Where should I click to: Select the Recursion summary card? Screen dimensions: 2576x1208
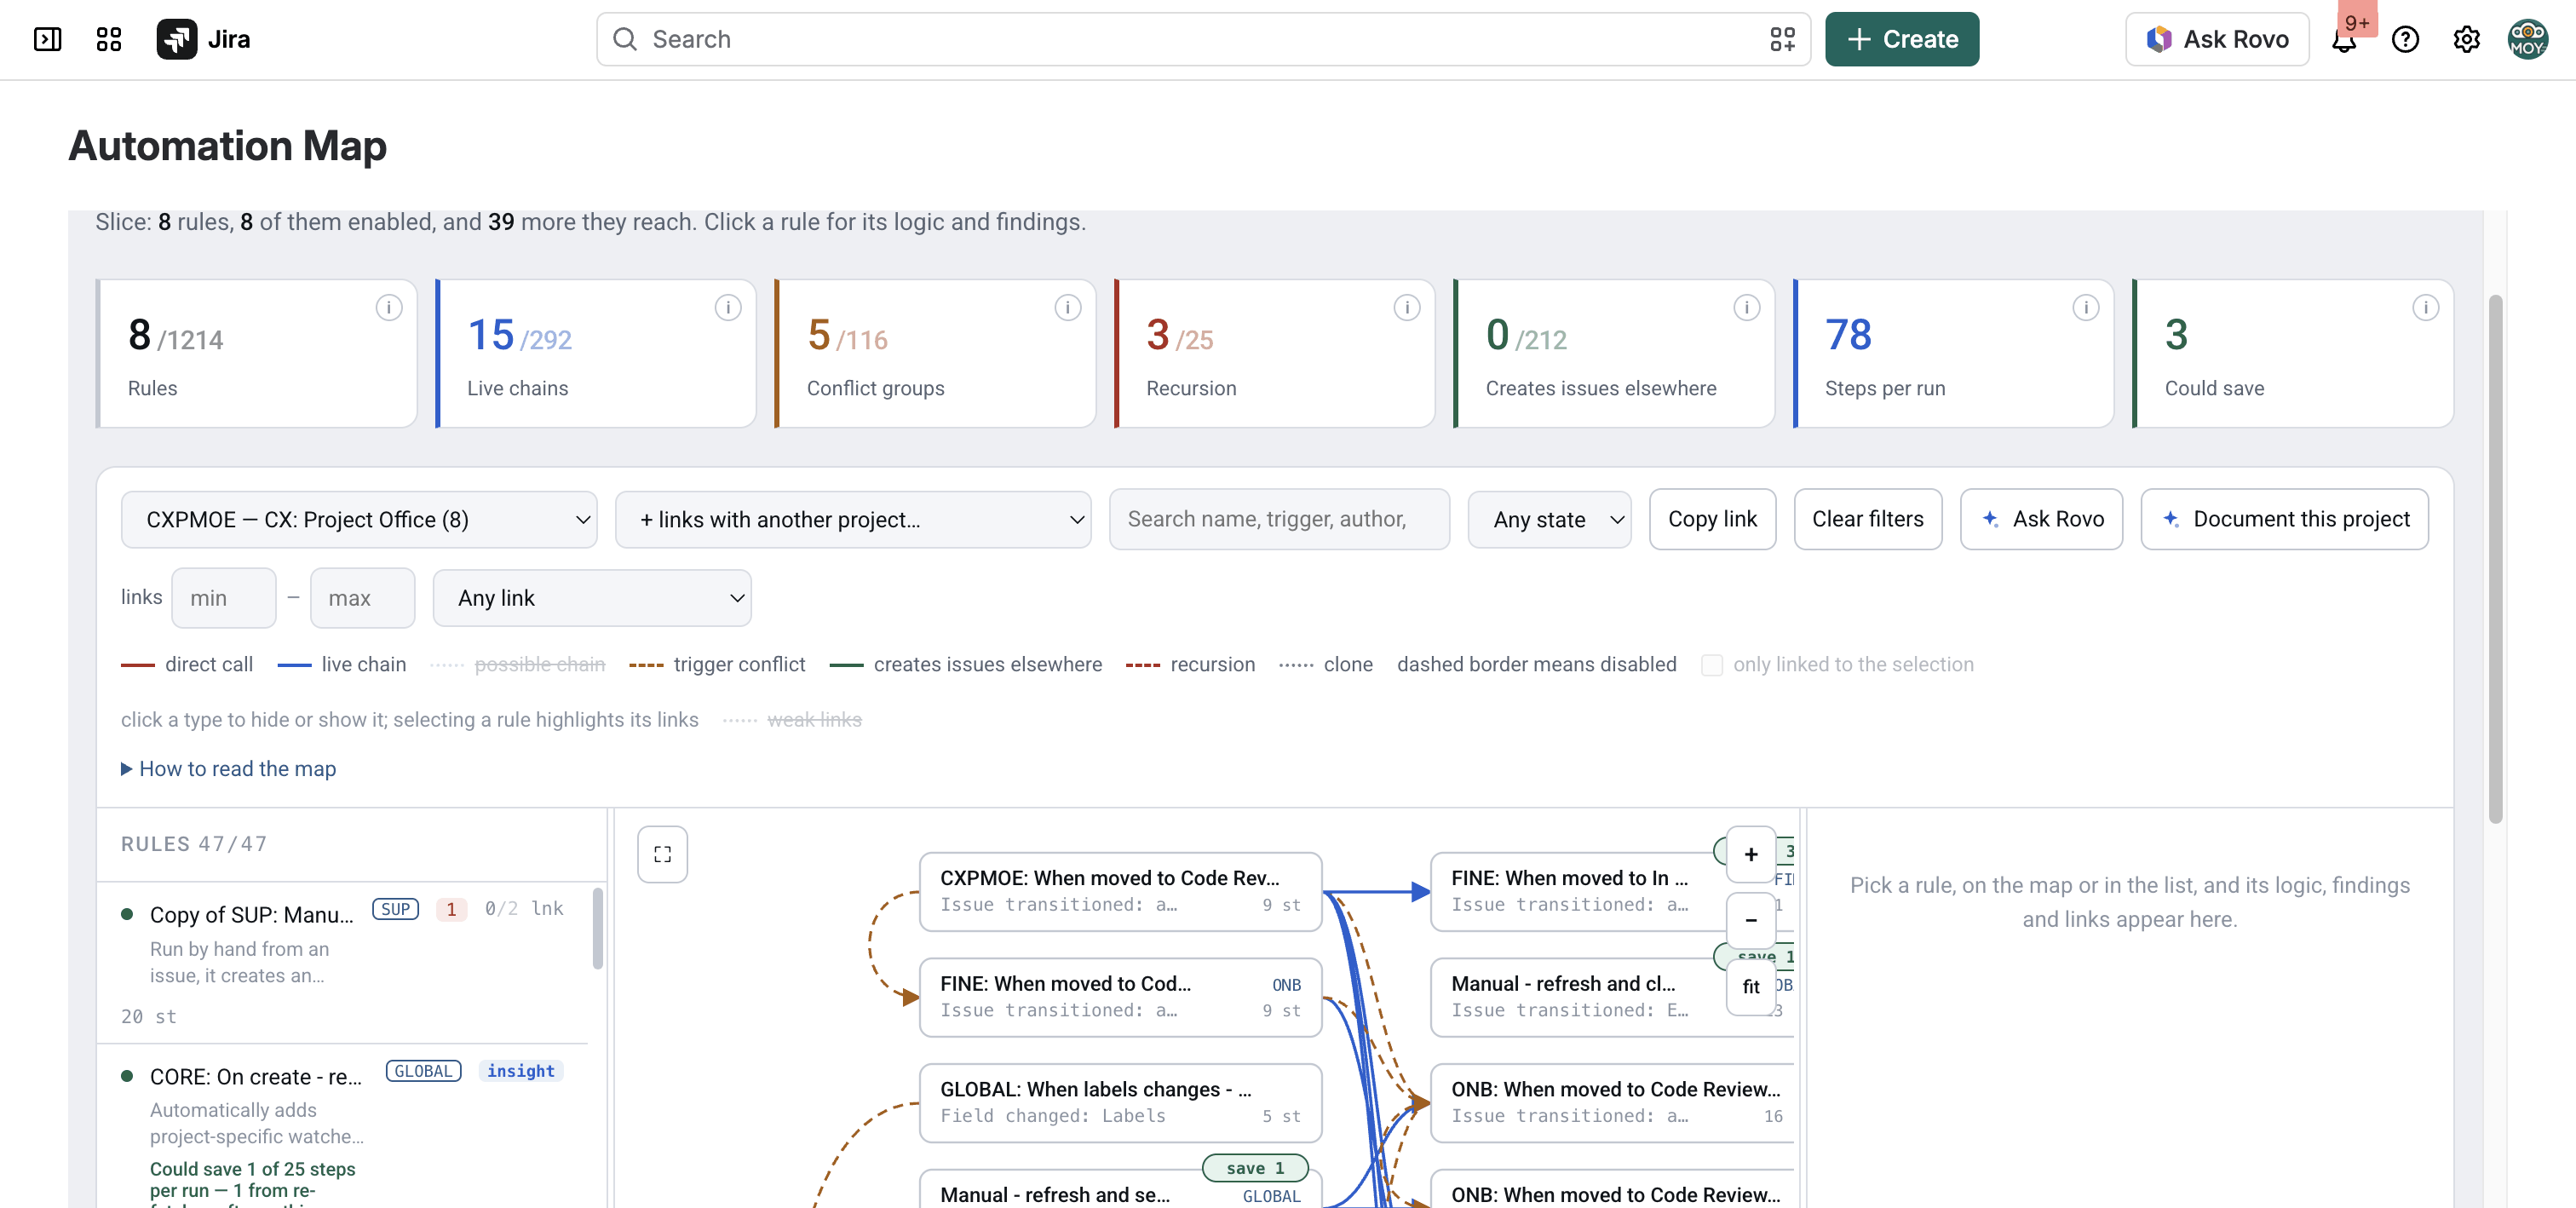click(x=1275, y=353)
